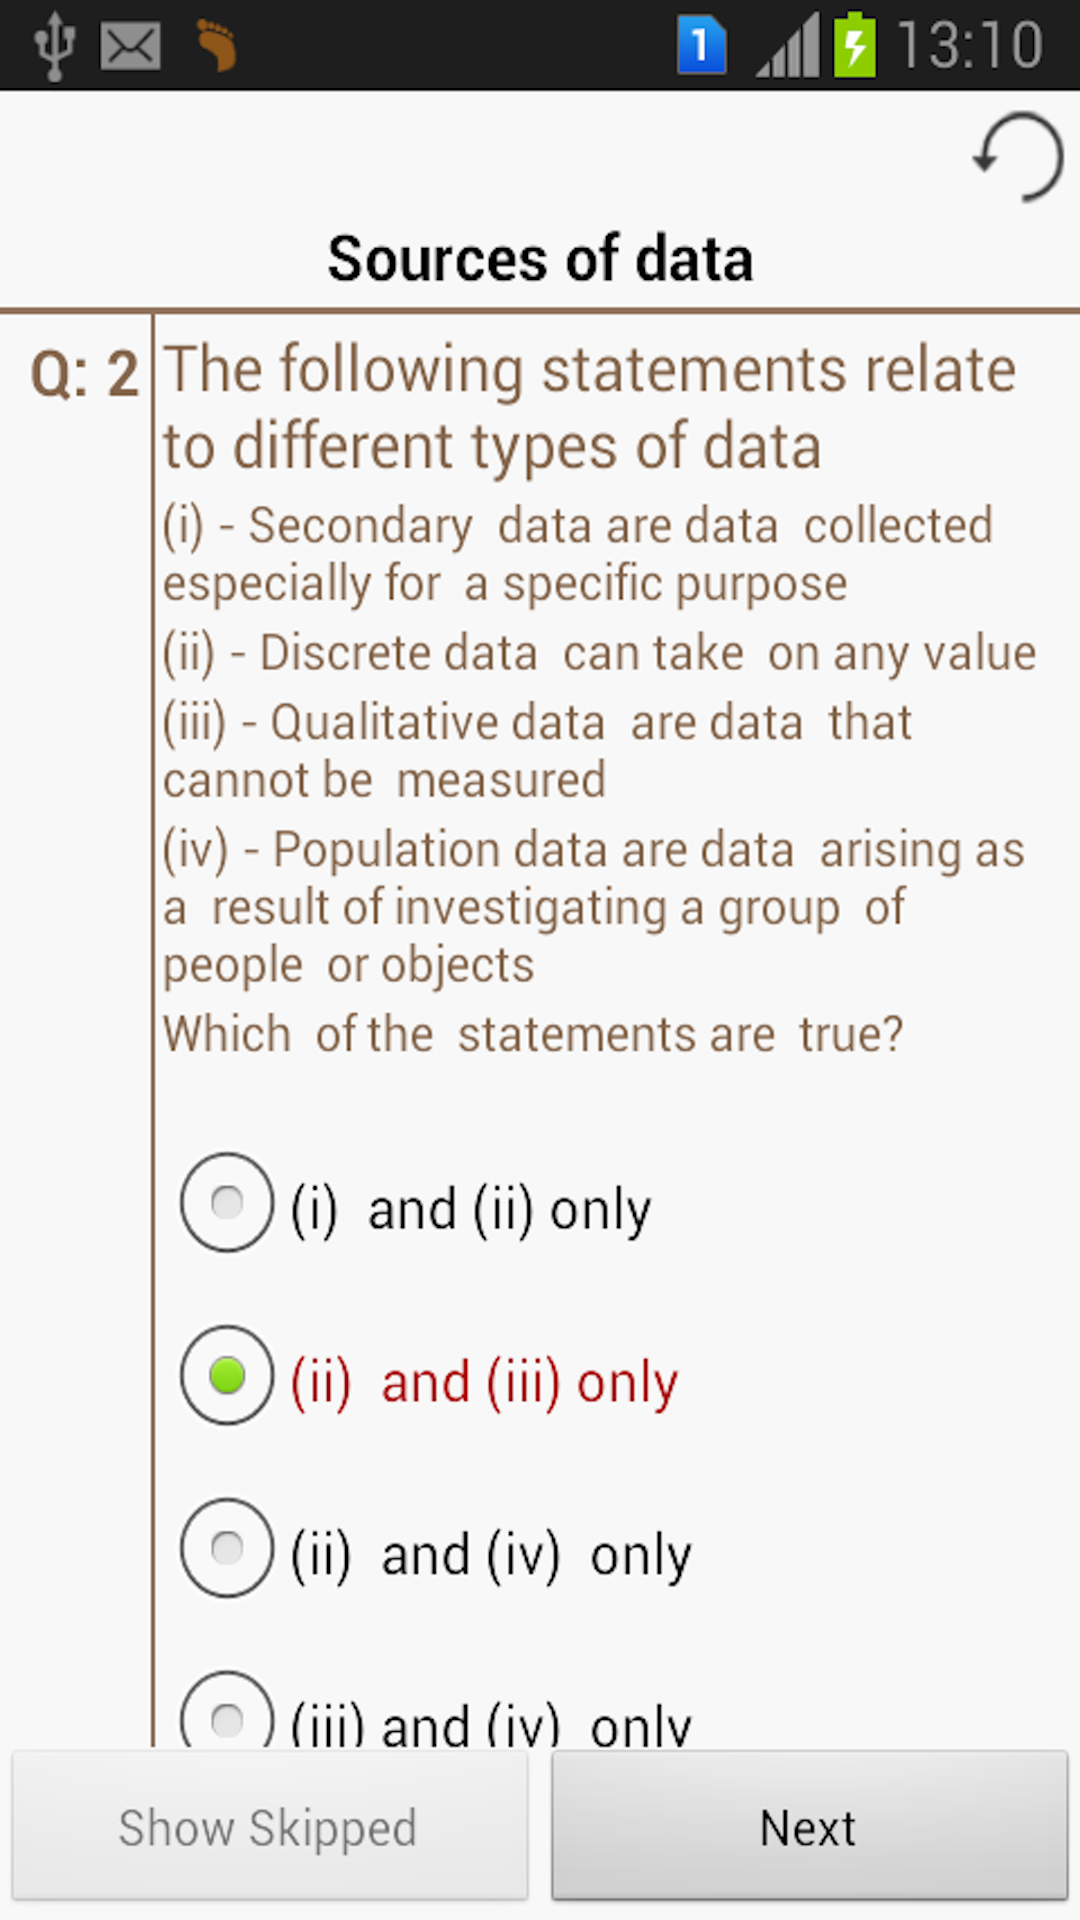Select the "(i) and (ii) only" radio button
1080x1920 pixels.
point(227,1202)
